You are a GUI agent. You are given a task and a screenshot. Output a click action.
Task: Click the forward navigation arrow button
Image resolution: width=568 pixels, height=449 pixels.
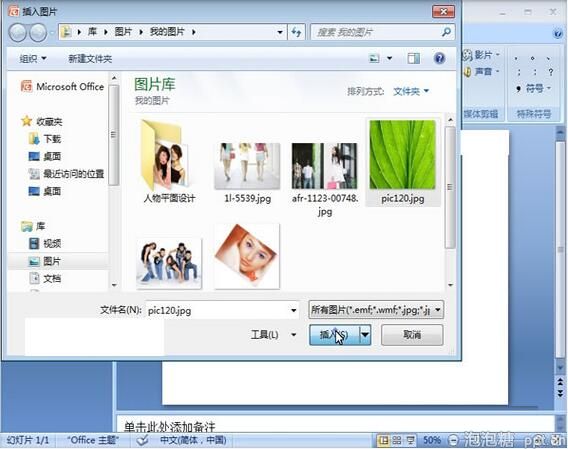(38, 33)
